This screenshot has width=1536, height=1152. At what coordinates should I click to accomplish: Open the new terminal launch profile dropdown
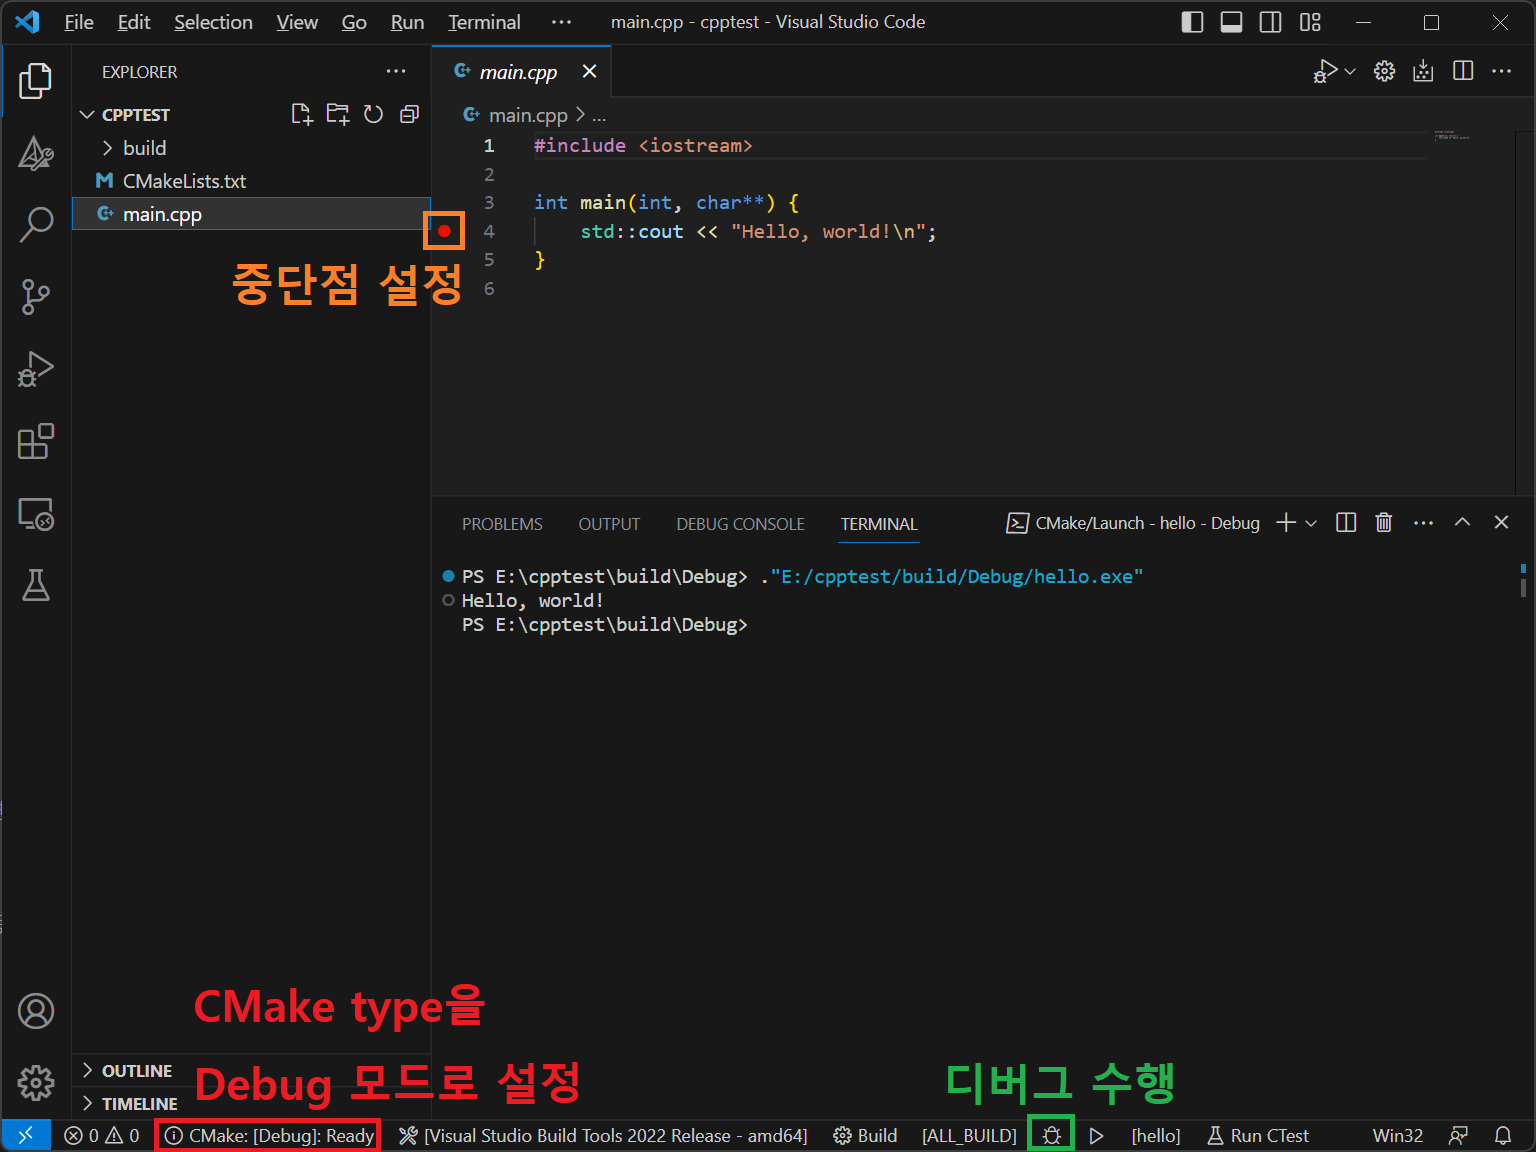(1311, 523)
